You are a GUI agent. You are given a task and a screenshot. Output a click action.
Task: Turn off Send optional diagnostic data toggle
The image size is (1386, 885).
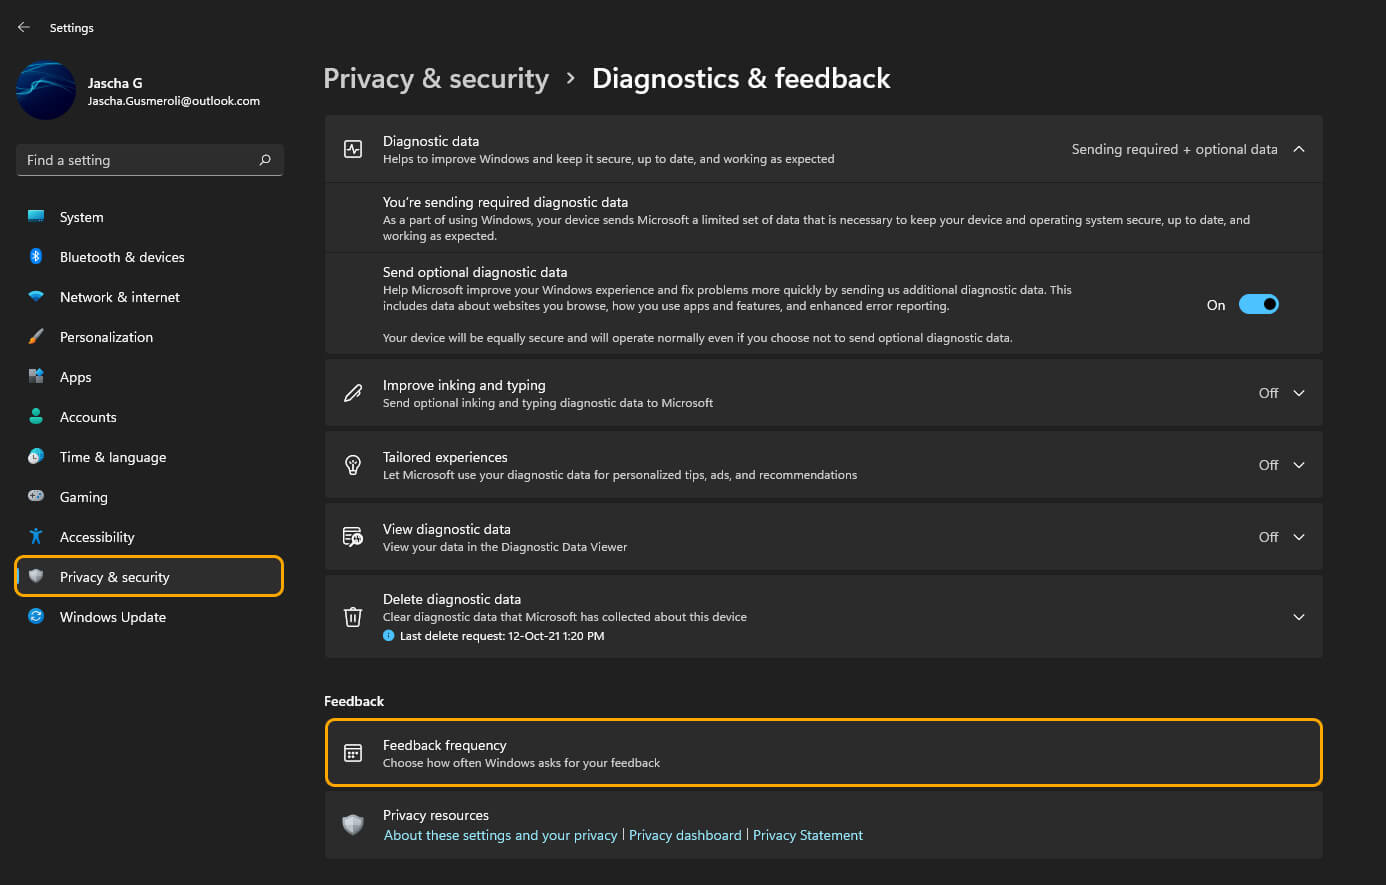pos(1258,305)
